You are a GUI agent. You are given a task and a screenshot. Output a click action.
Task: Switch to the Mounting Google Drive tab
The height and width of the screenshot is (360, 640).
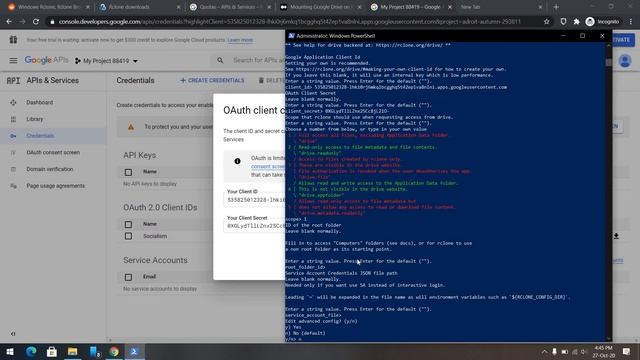pos(321,7)
